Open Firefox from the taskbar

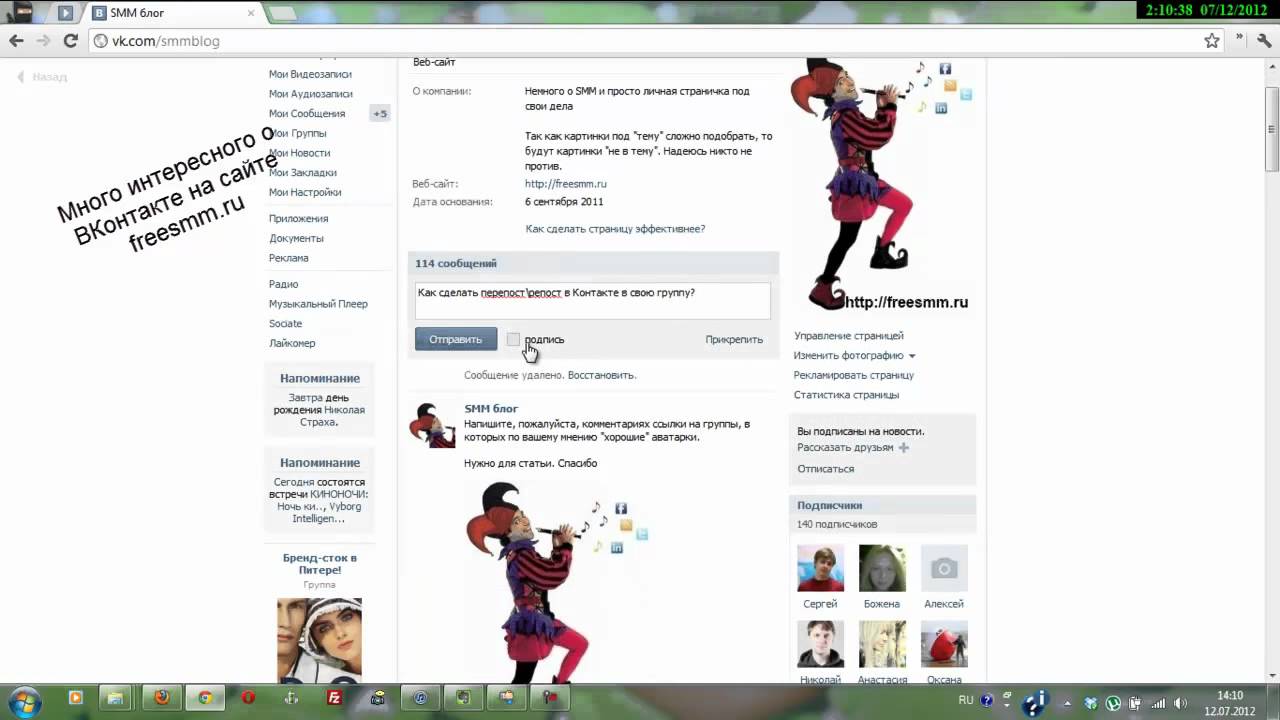coord(161,698)
